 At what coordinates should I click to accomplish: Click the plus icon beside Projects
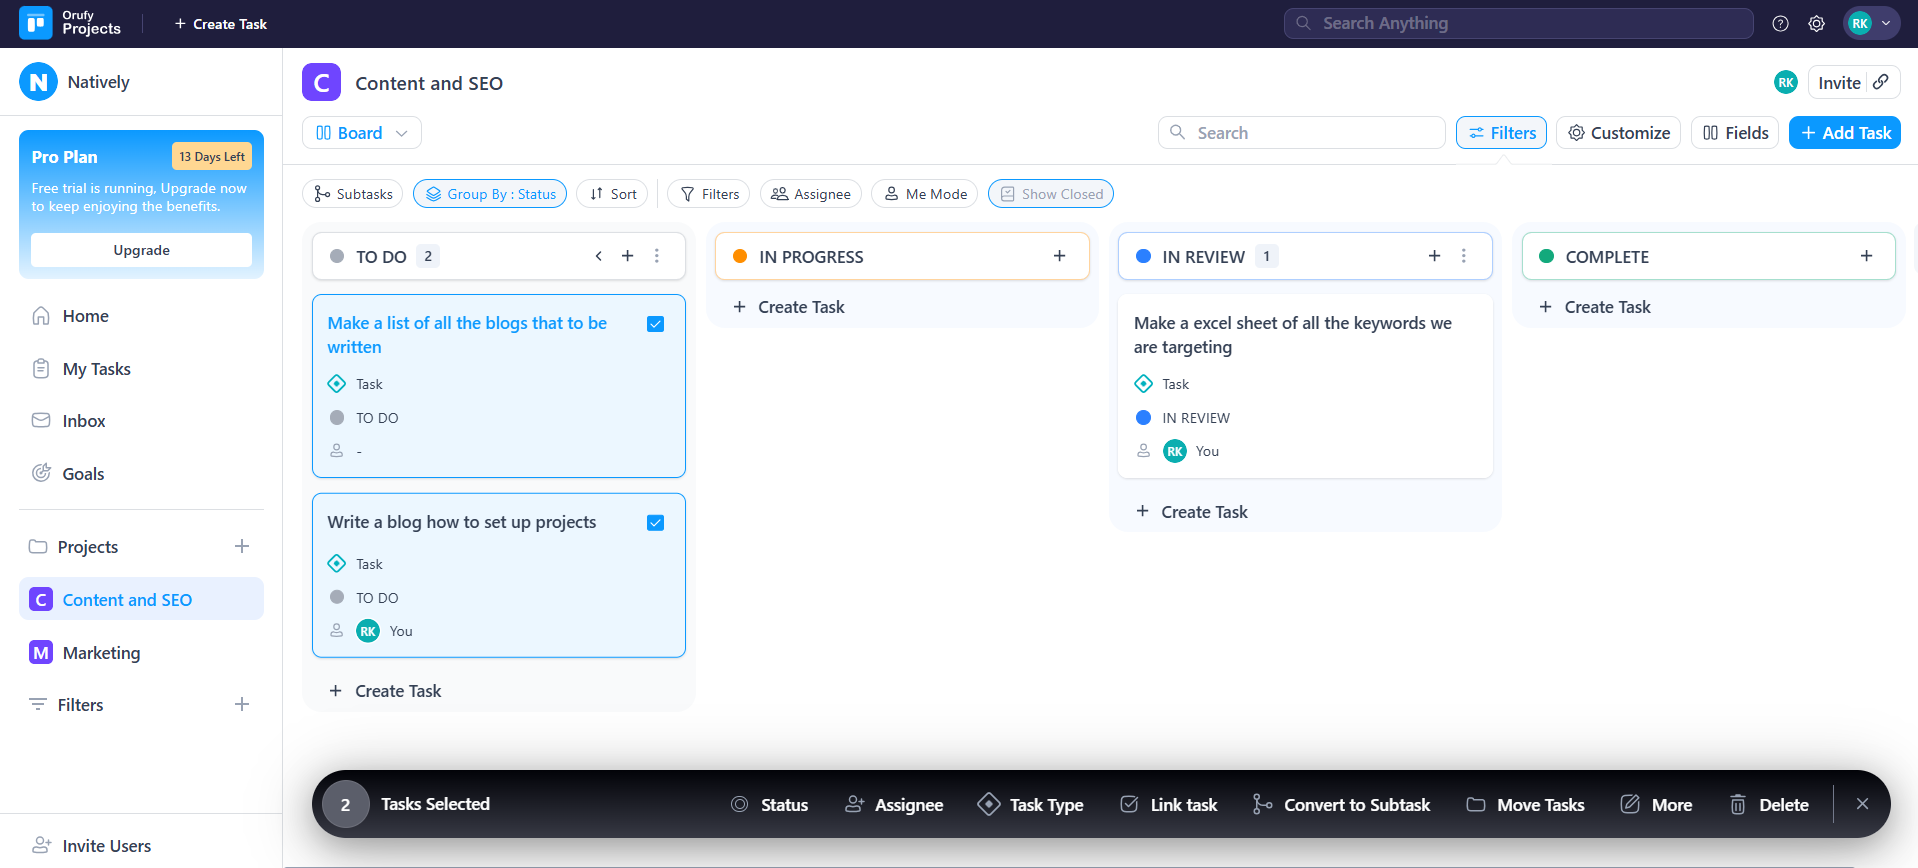pyautogui.click(x=242, y=546)
